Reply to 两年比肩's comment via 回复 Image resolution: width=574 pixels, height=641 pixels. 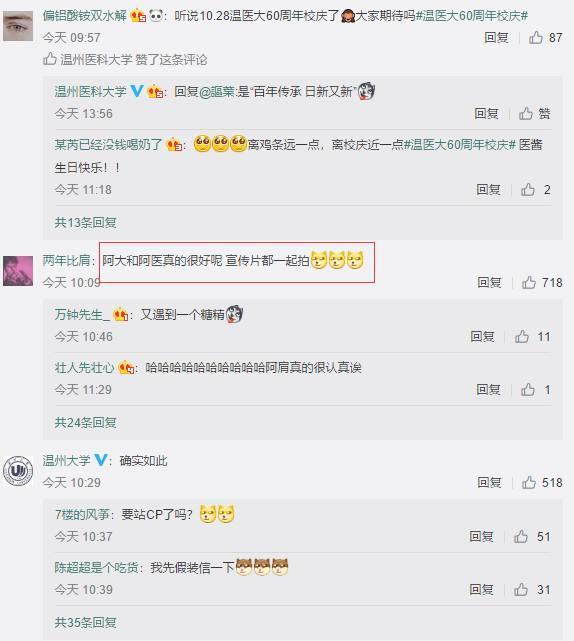(x=489, y=282)
